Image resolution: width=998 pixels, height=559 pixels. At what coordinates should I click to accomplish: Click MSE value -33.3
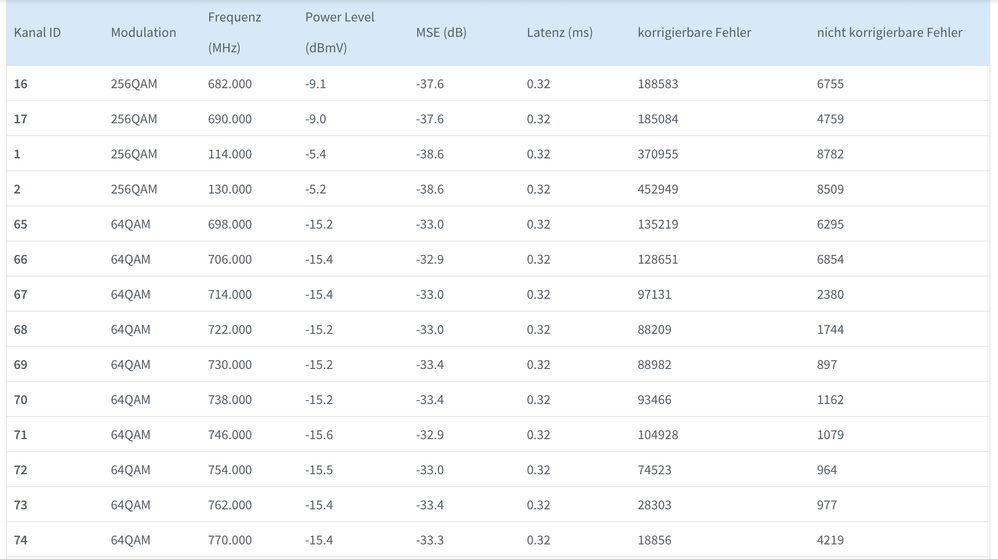(x=430, y=540)
